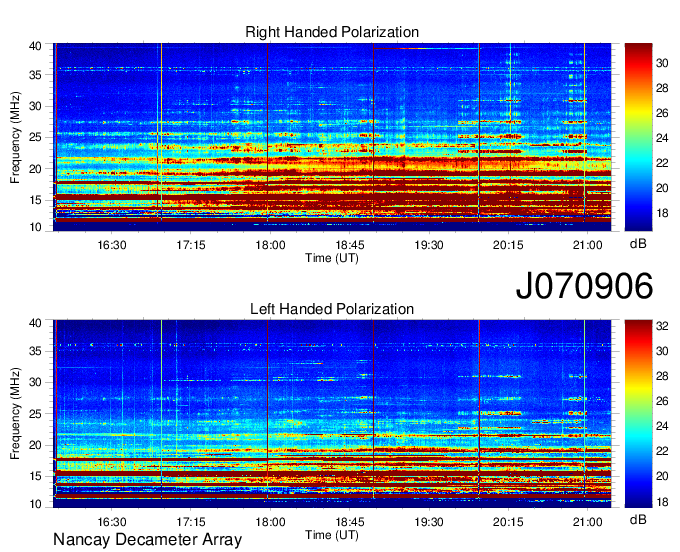The height and width of the screenshot is (552, 680).
Task: Click the "35" frequency tick of Left Handed plot
Action: point(35,351)
